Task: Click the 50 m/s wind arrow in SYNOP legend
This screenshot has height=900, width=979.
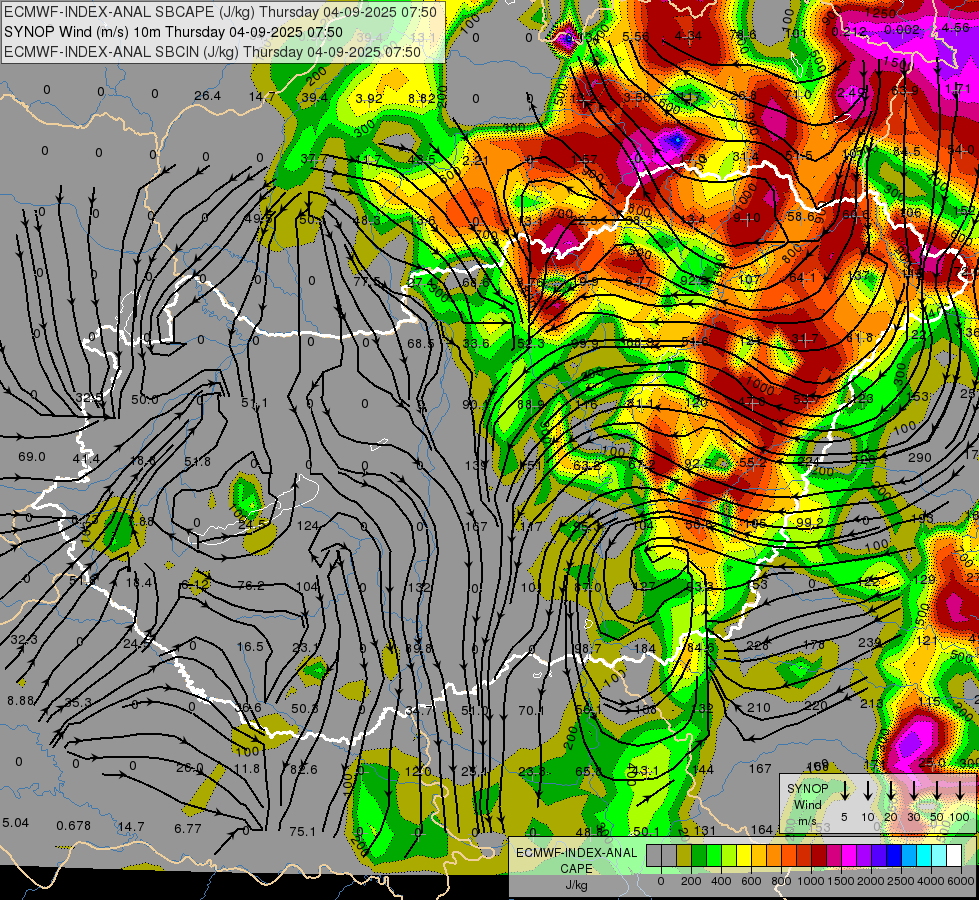Action: pos(937,790)
